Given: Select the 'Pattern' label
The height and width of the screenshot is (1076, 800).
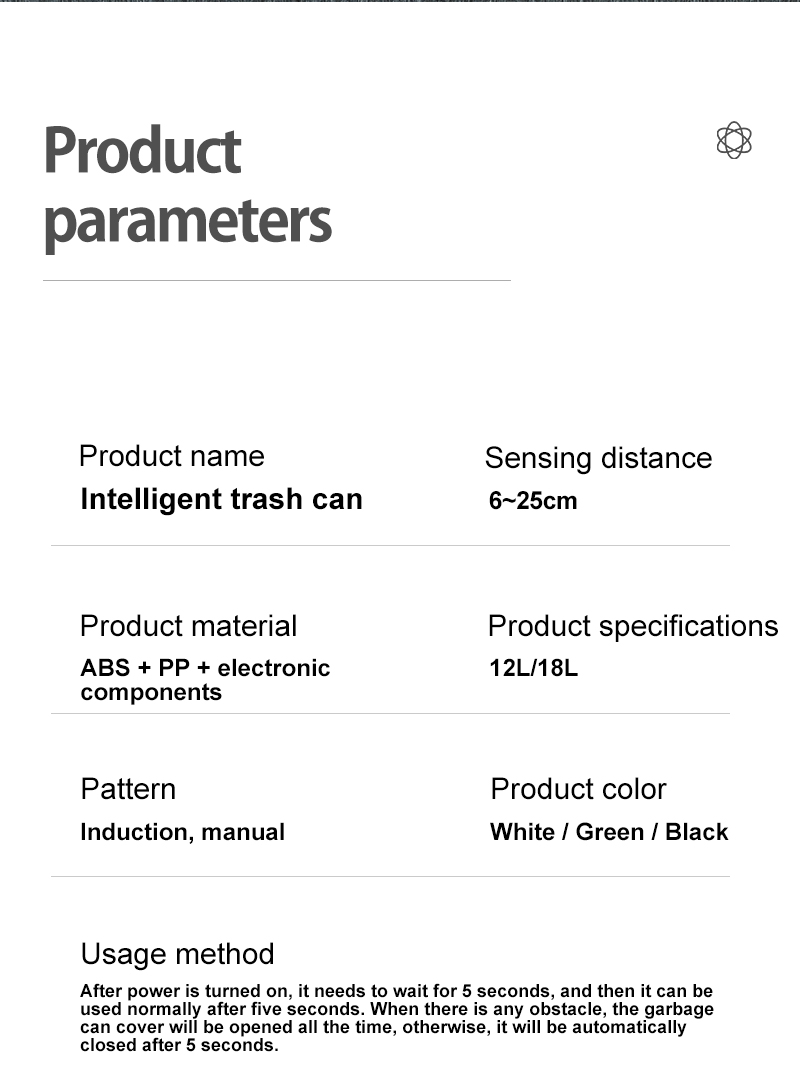Looking at the screenshot, I should pos(128,789).
